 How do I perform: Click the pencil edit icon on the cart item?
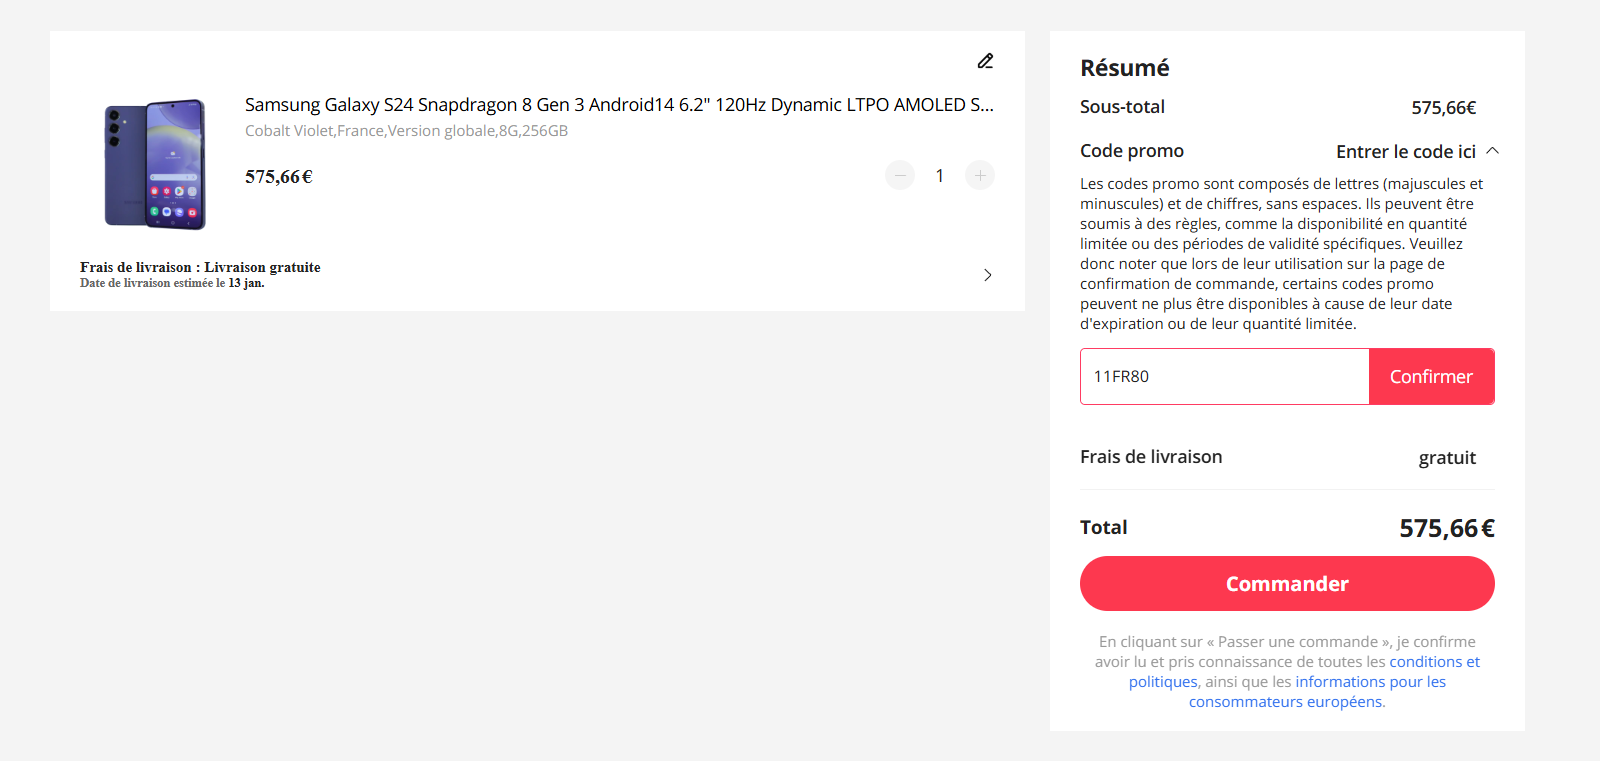(985, 61)
